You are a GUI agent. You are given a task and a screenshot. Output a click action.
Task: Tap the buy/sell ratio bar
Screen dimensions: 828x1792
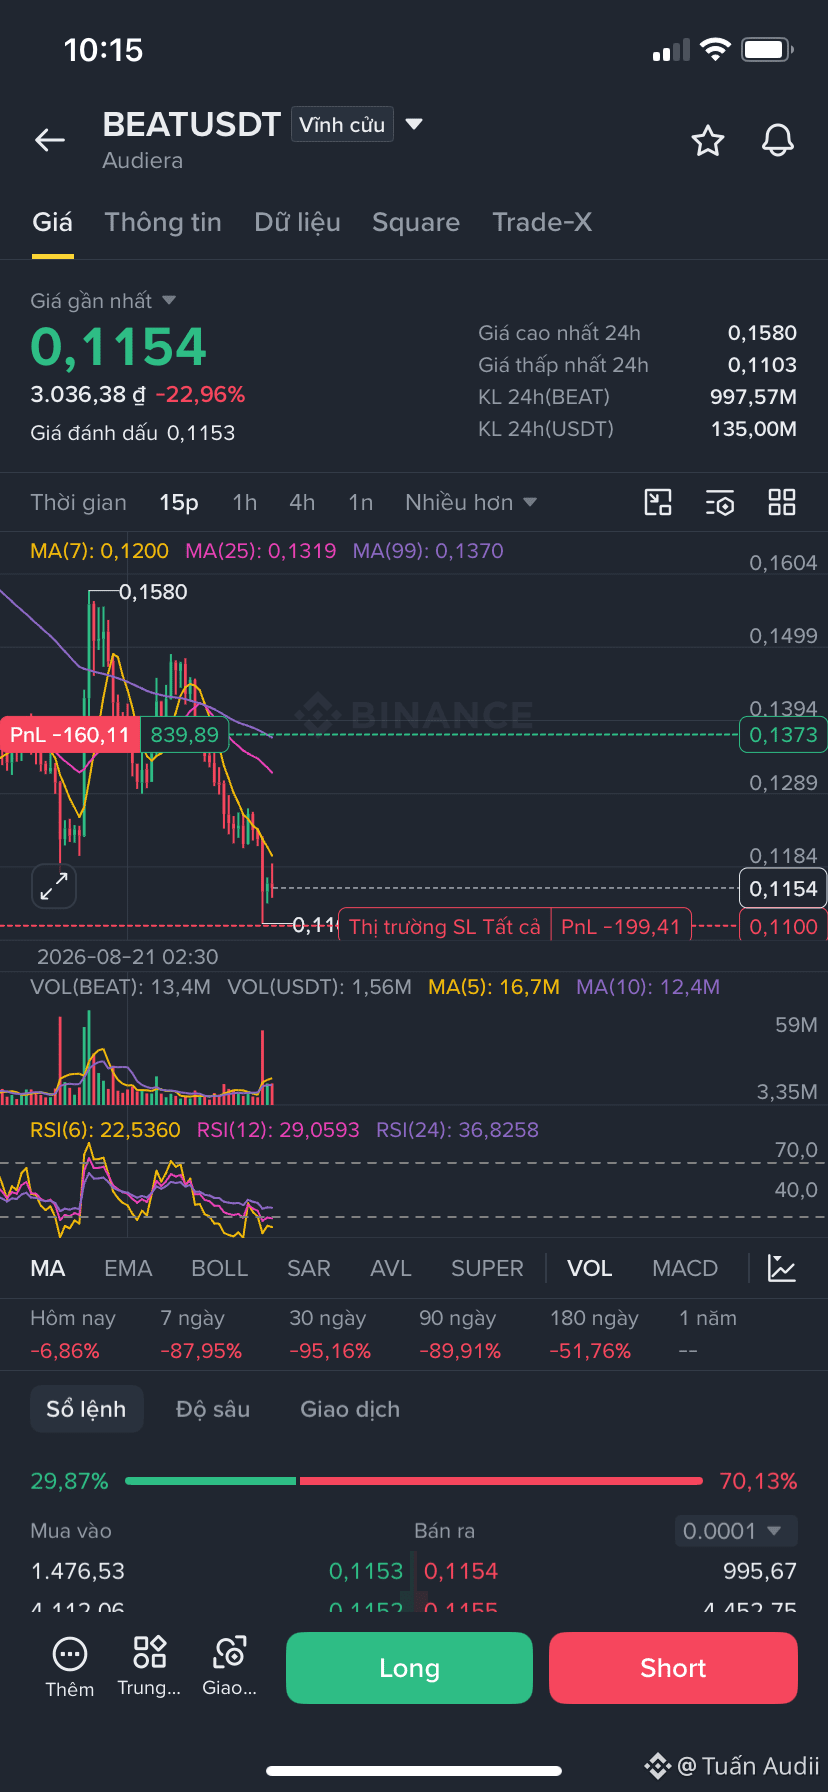point(414,1481)
